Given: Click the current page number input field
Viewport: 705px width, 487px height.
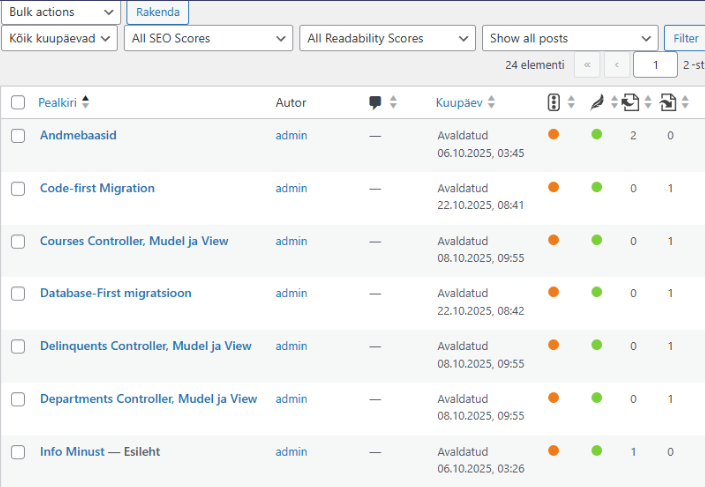Looking at the screenshot, I should point(655,65).
